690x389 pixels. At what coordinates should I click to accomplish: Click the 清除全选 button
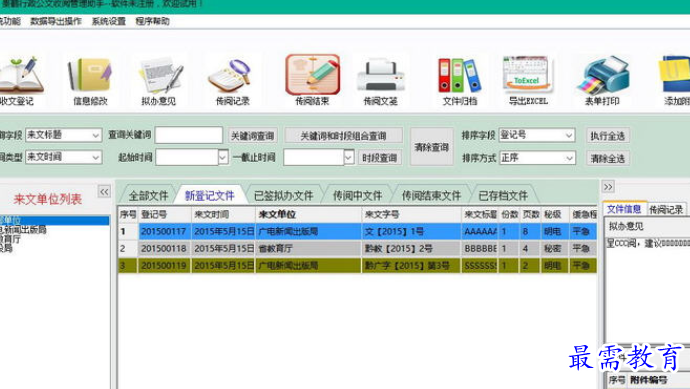click(608, 158)
